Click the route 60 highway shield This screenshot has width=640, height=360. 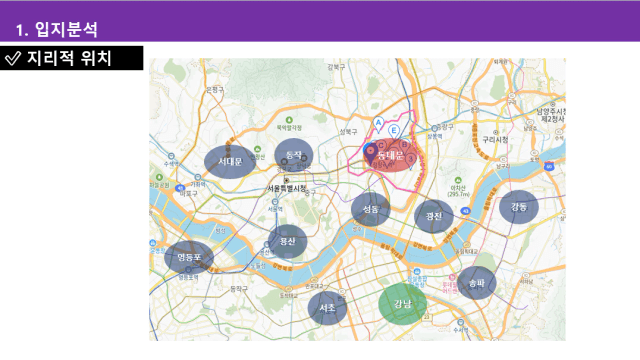[x=549, y=167]
